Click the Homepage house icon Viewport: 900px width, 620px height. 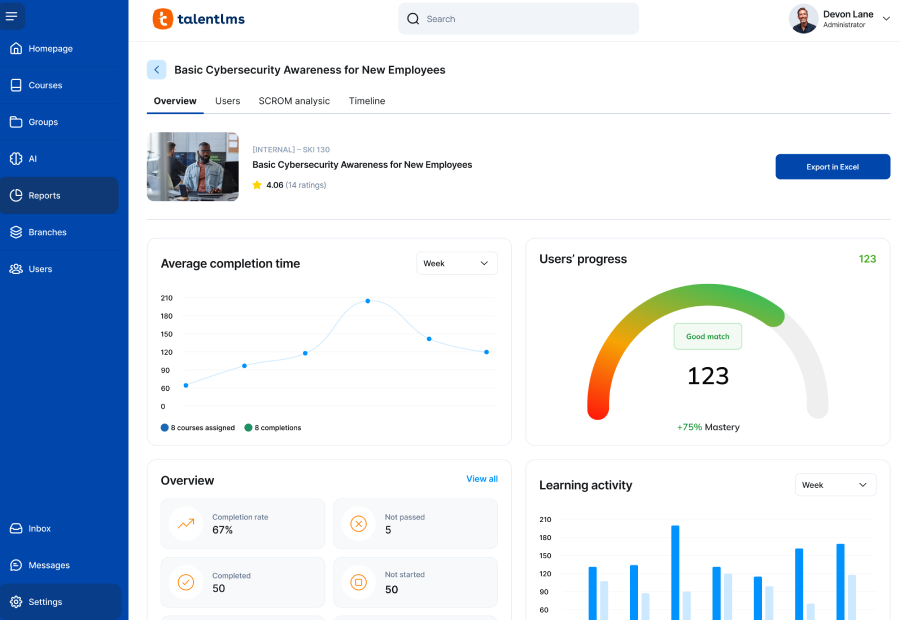coord(16,48)
